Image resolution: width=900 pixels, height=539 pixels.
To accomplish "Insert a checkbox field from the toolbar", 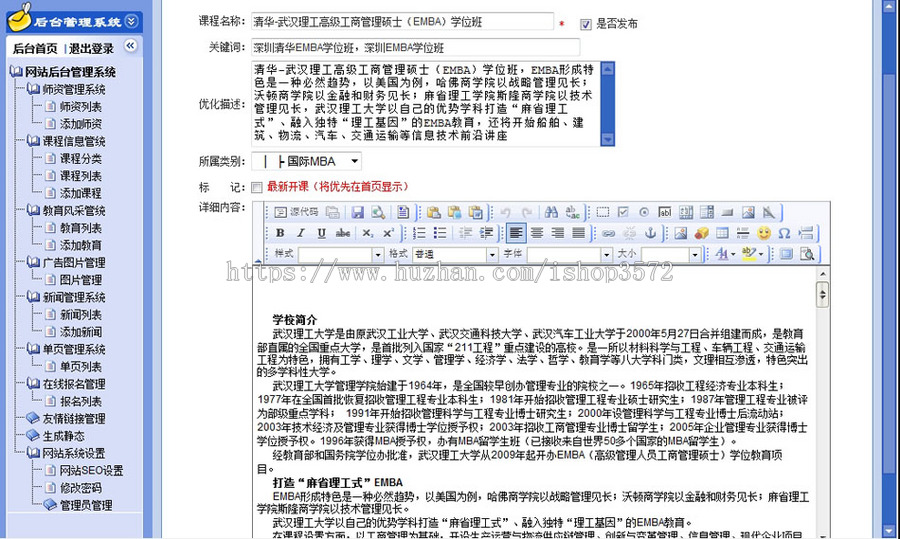I will (x=623, y=212).
